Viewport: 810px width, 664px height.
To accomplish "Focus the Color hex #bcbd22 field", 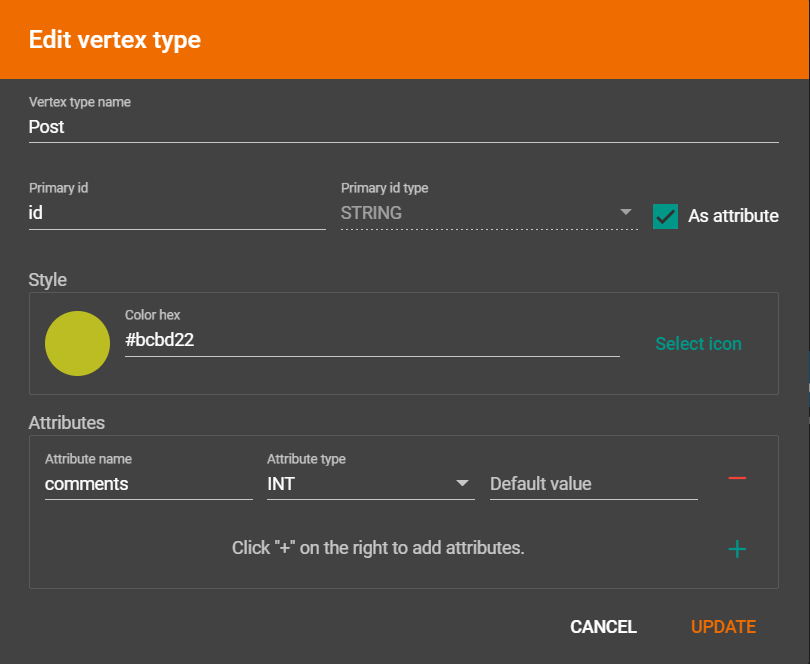I will (x=371, y=340).
